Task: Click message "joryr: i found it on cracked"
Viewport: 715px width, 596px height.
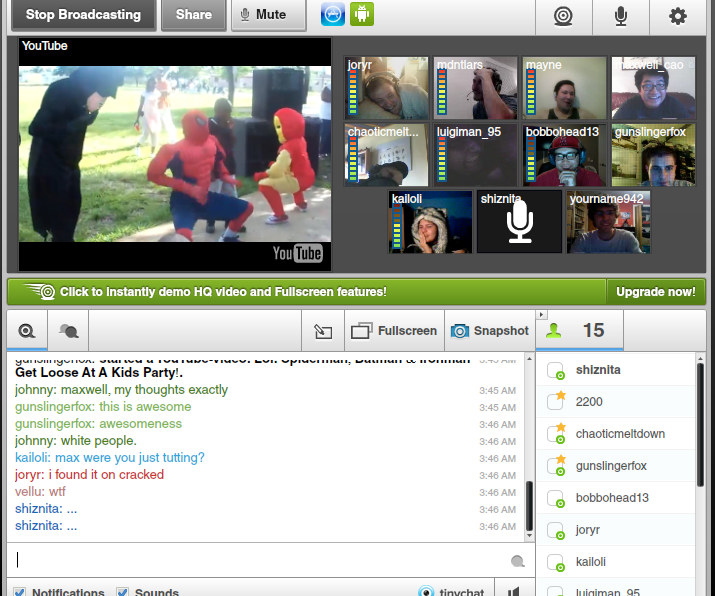Action: point(89,475)
